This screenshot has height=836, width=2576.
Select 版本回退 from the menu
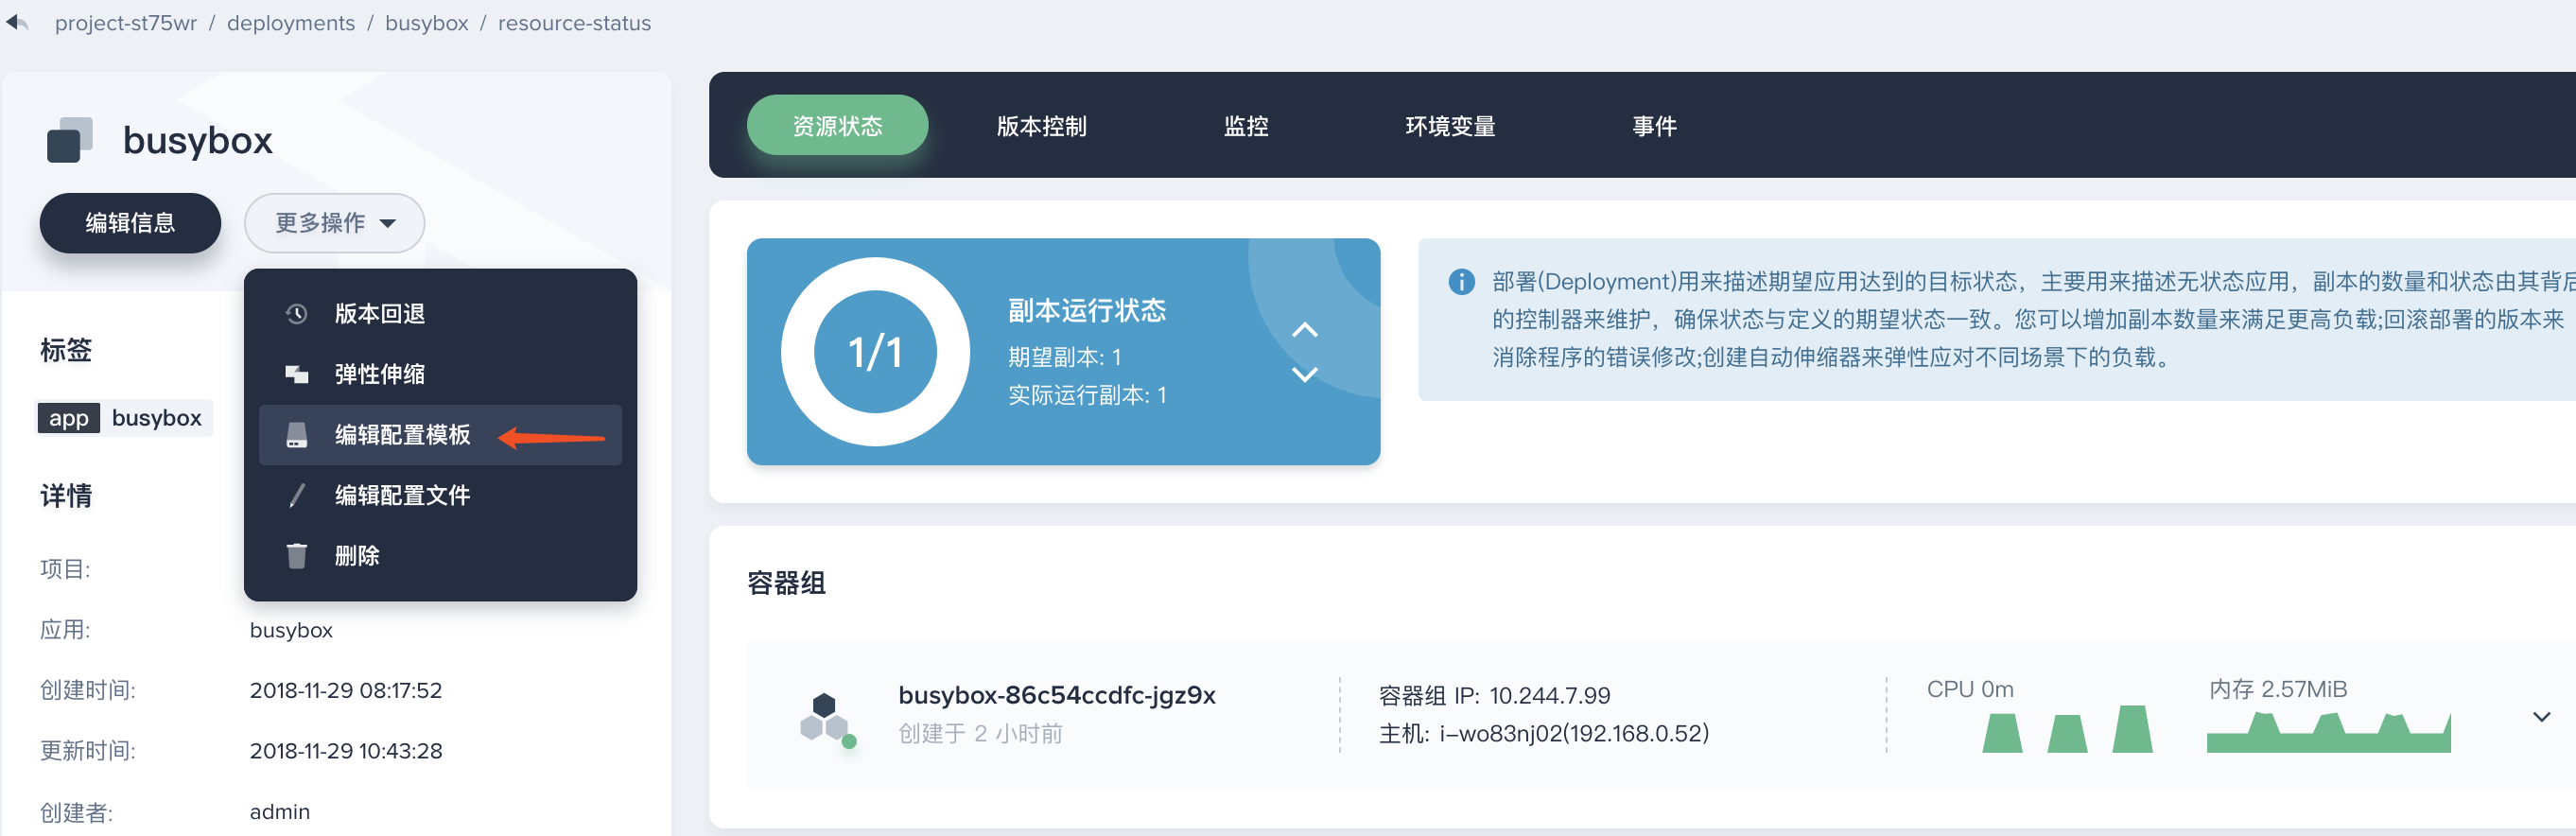tap(440, 314)
